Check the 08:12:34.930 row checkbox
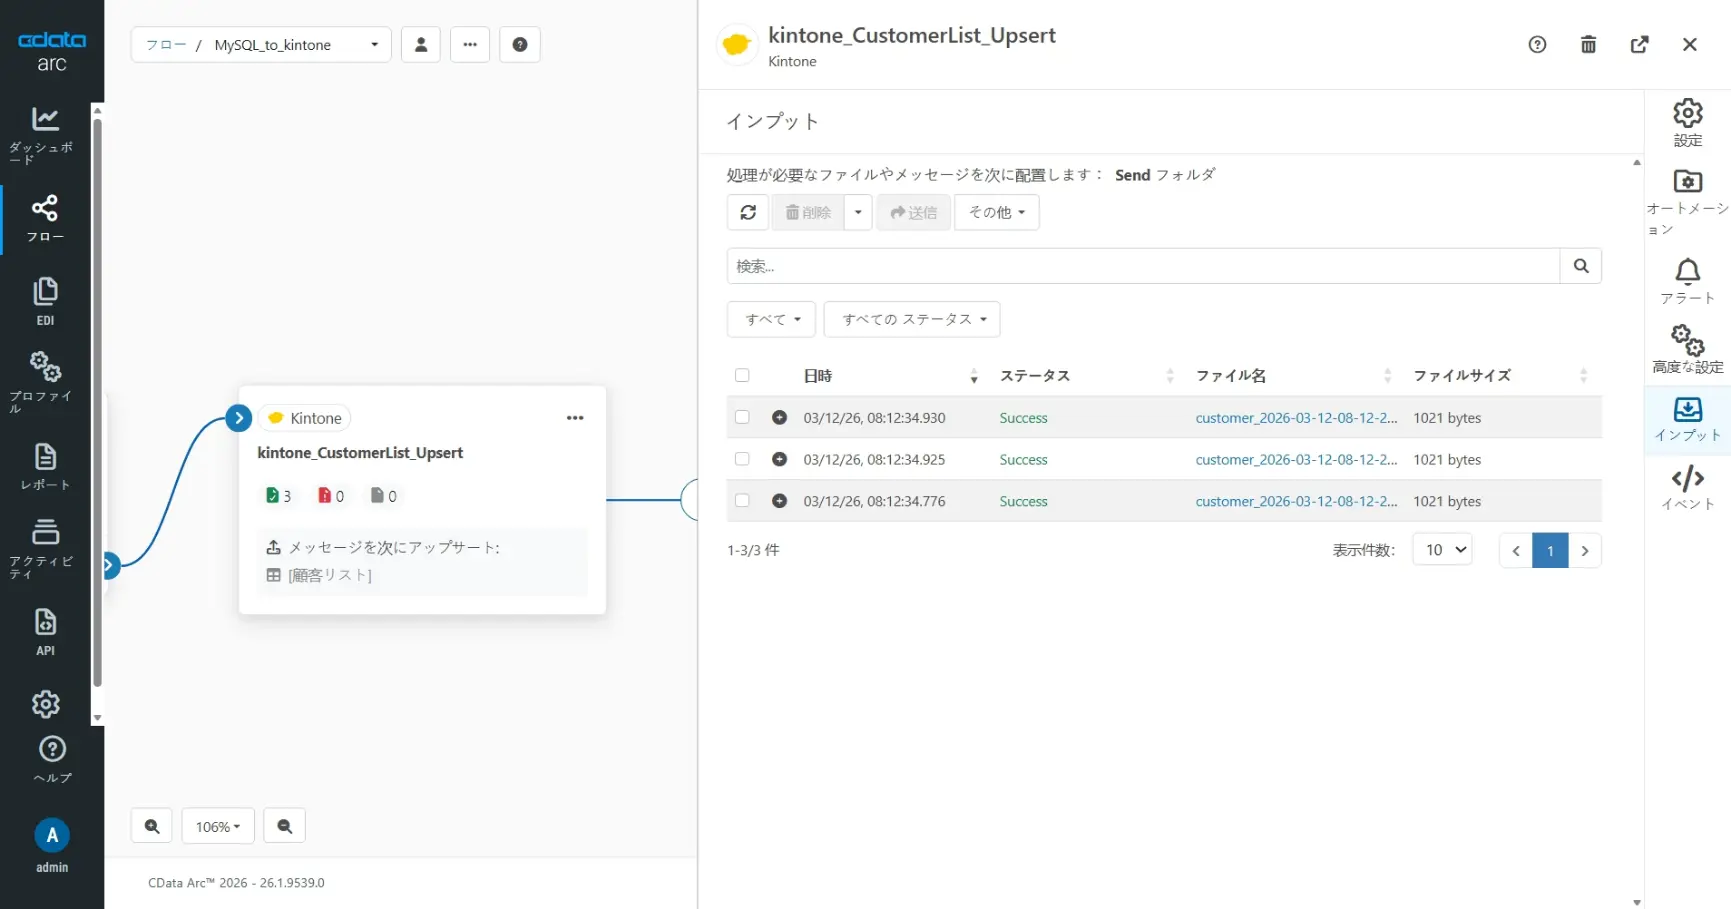The width and height of the screenshot is (1731, 909). (742, 418)
